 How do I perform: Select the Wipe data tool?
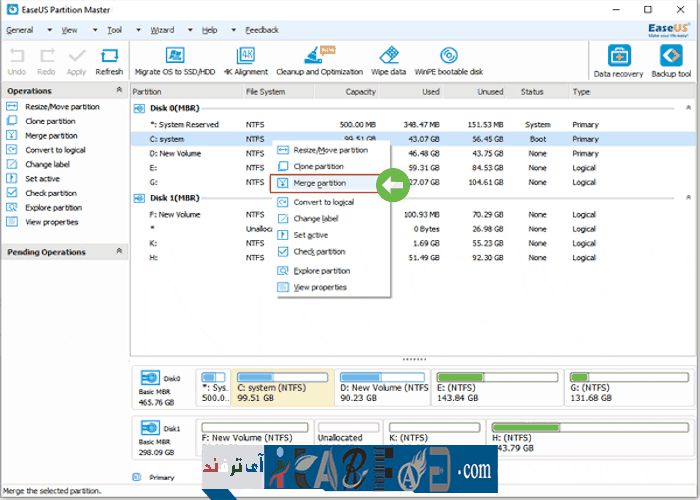(x=388, y=59)
